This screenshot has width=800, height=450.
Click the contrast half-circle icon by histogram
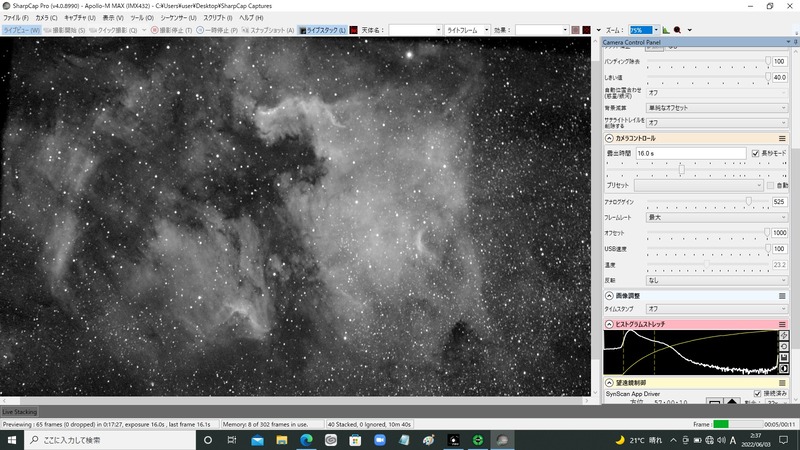(x=784, y=368)
